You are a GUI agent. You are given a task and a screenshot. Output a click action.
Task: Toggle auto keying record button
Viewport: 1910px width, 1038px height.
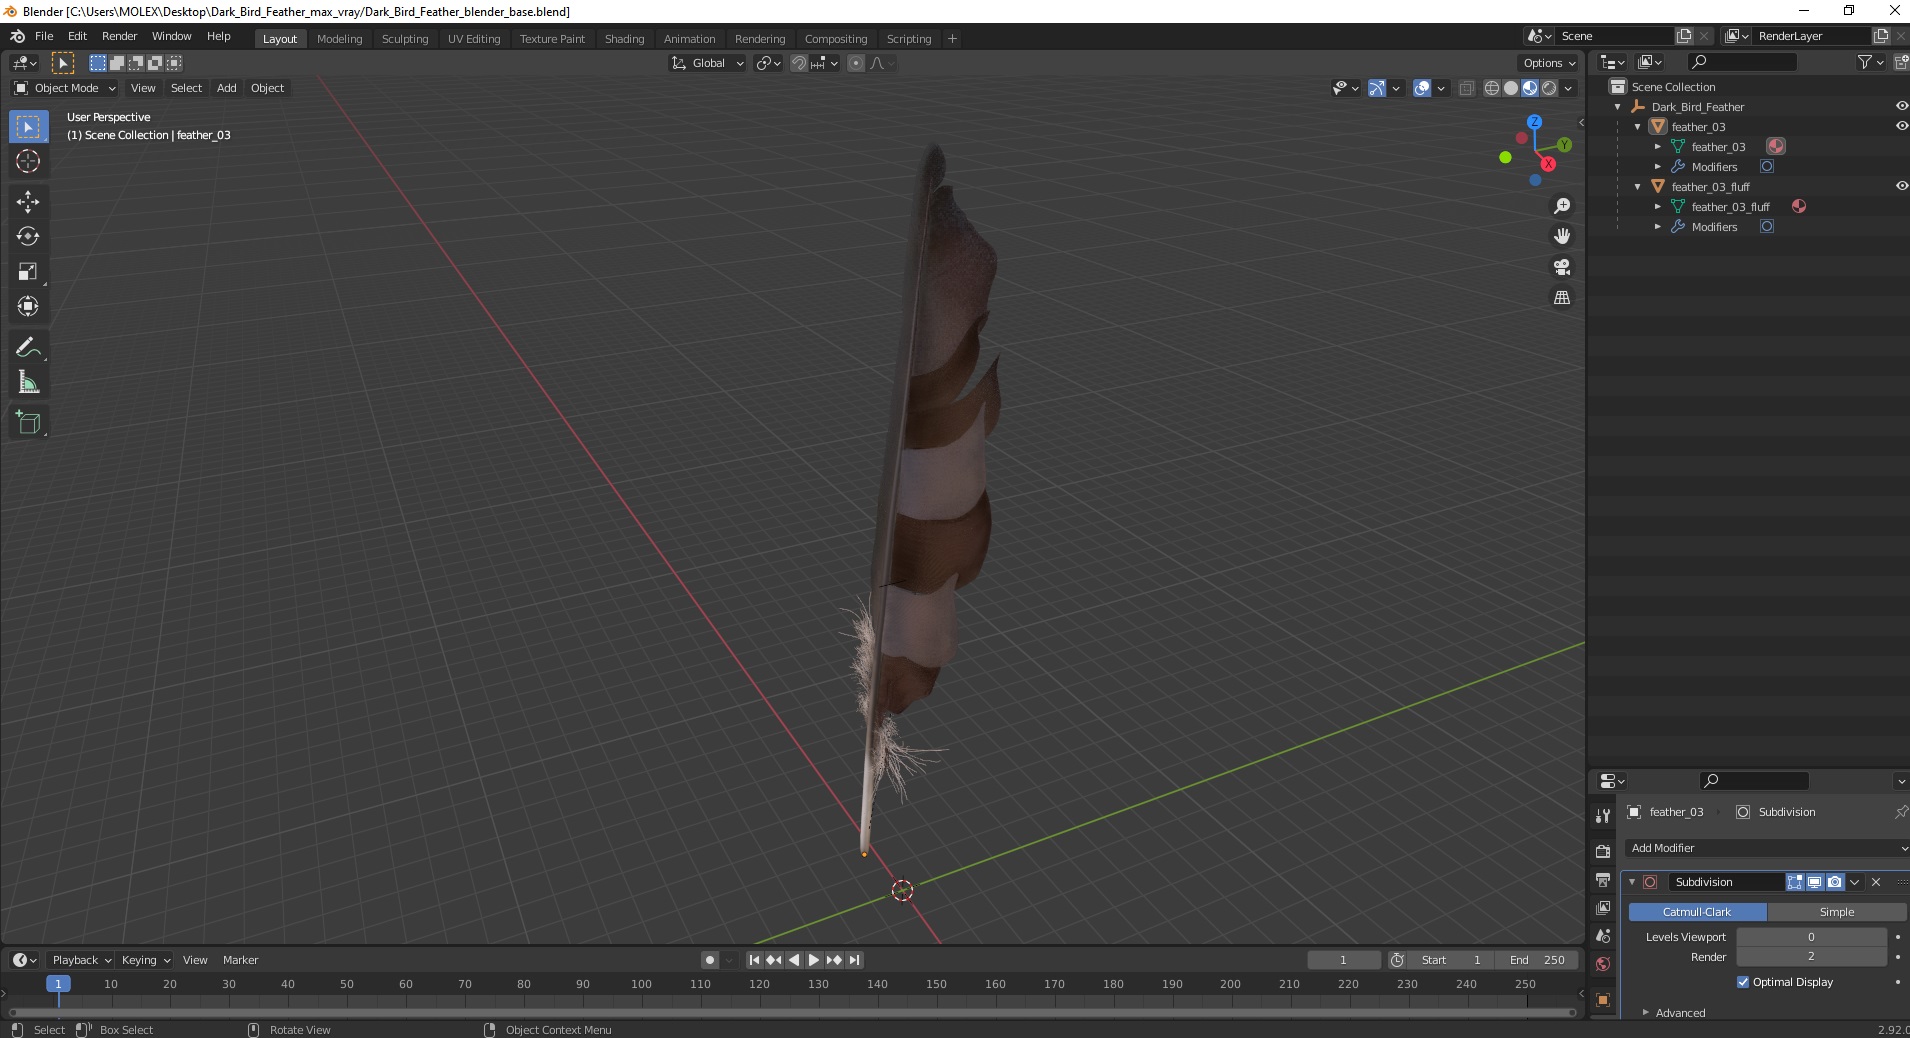710,960
